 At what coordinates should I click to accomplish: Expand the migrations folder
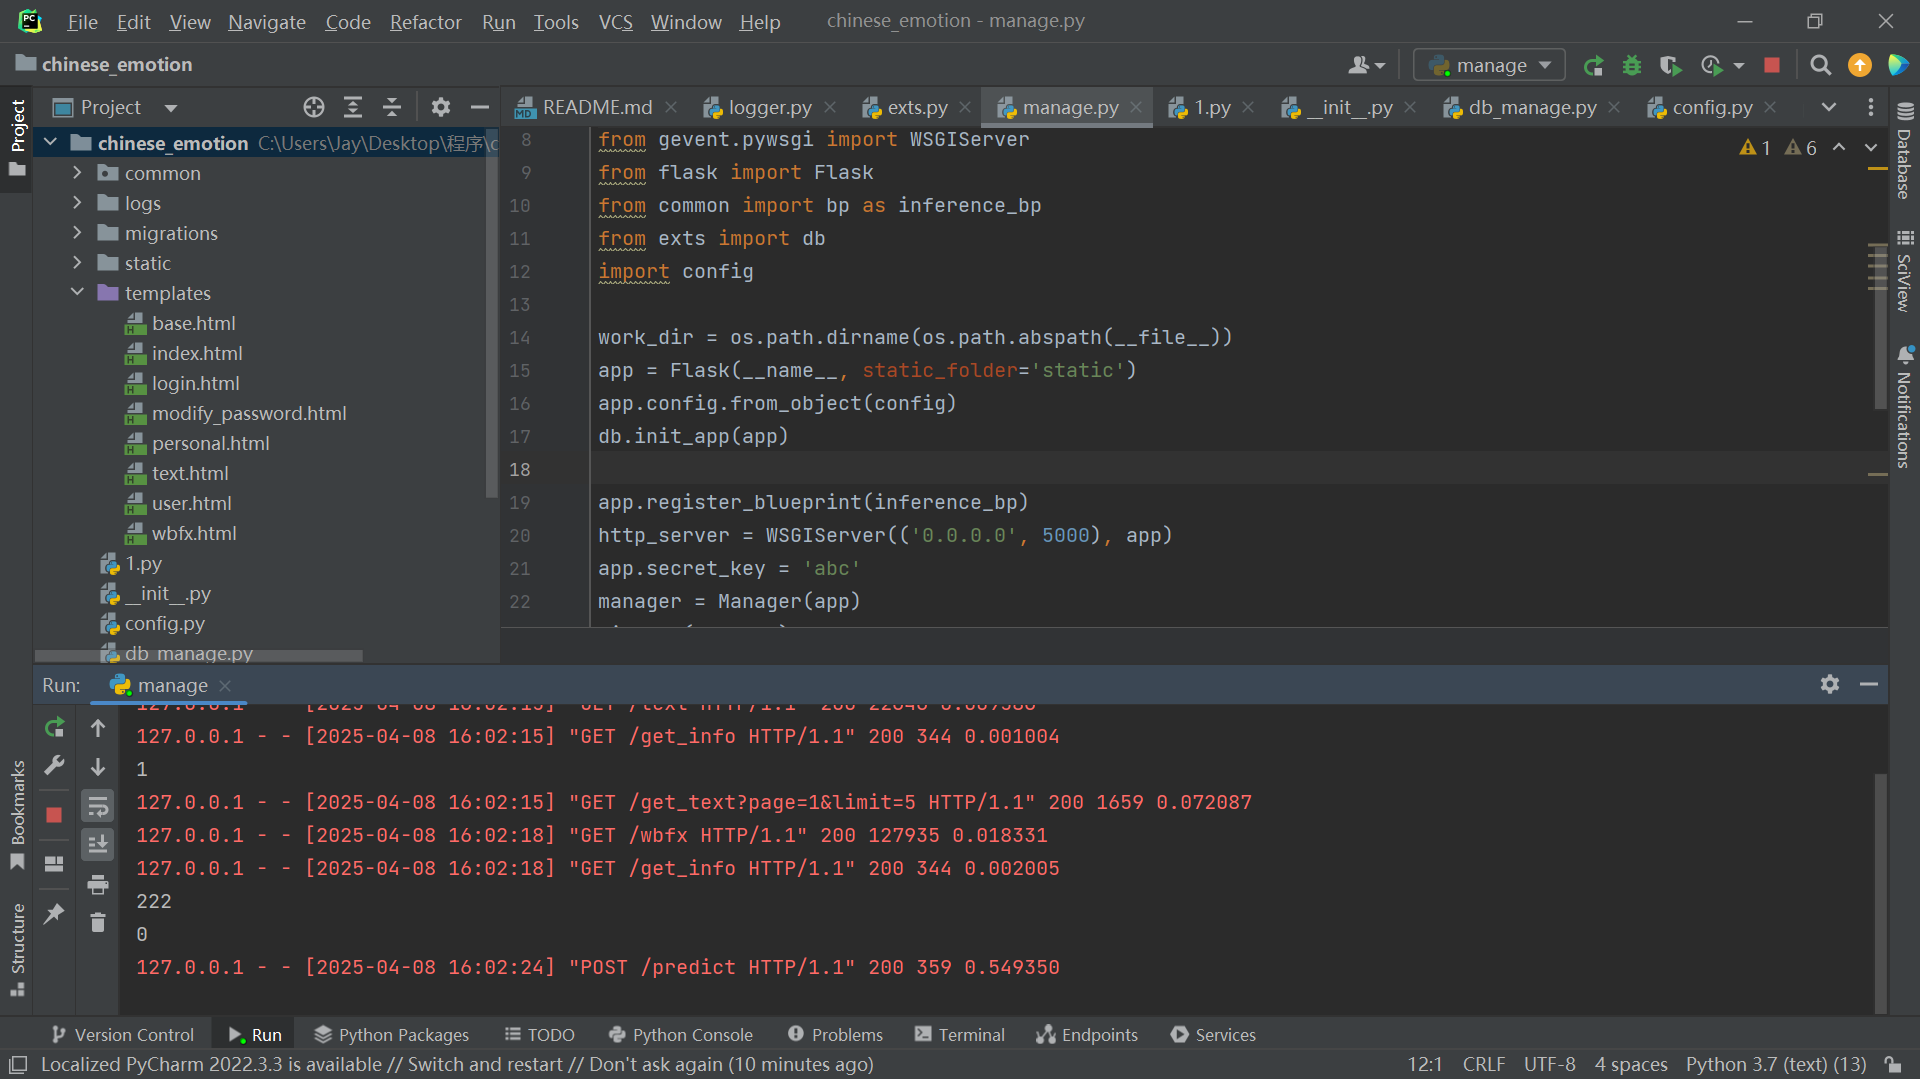pyautogui.click(x=78, y=233)
